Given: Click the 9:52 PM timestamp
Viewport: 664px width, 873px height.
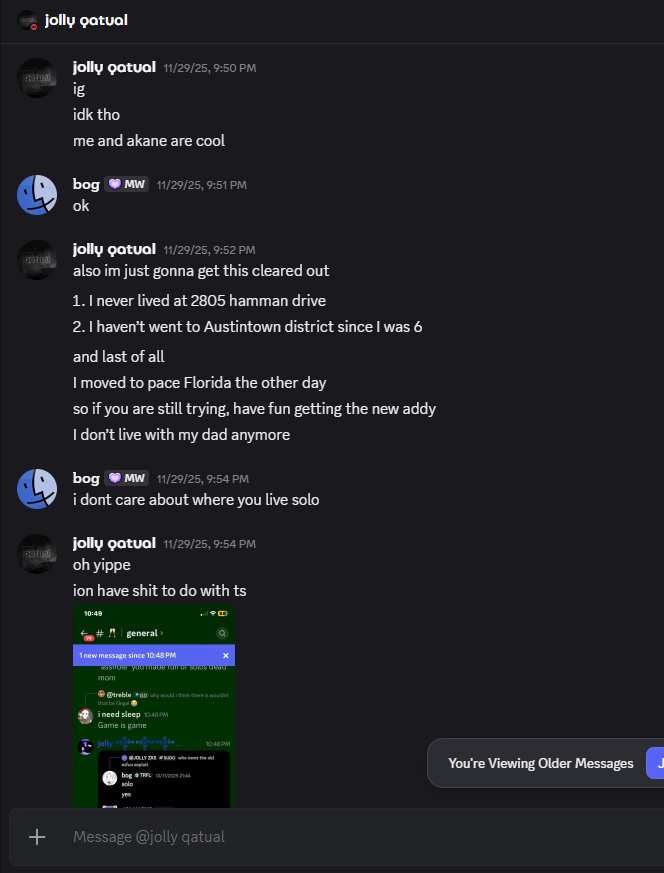Looking at the screenshot, I should [x=209, y=250].
